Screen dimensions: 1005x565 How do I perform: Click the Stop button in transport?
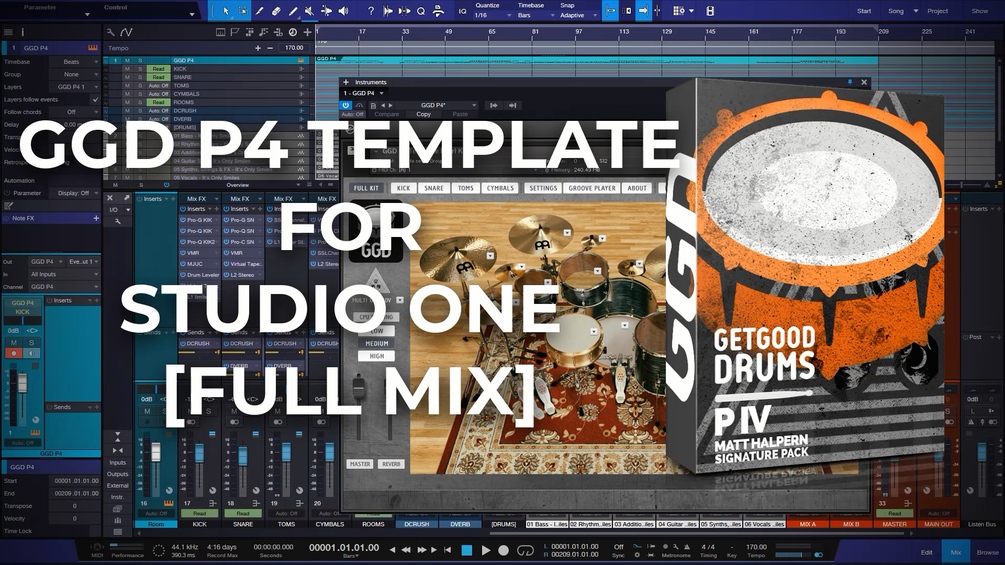pos(467,550)
